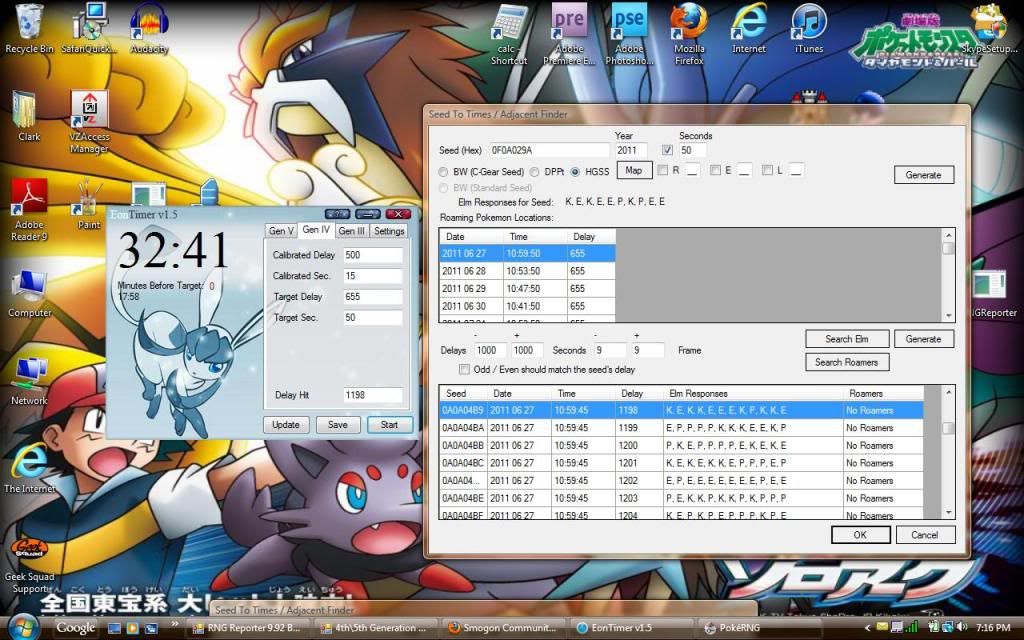1024x640 pixels.
Task: Select the DPPt radio button
Action: click(x=535, y=172)
